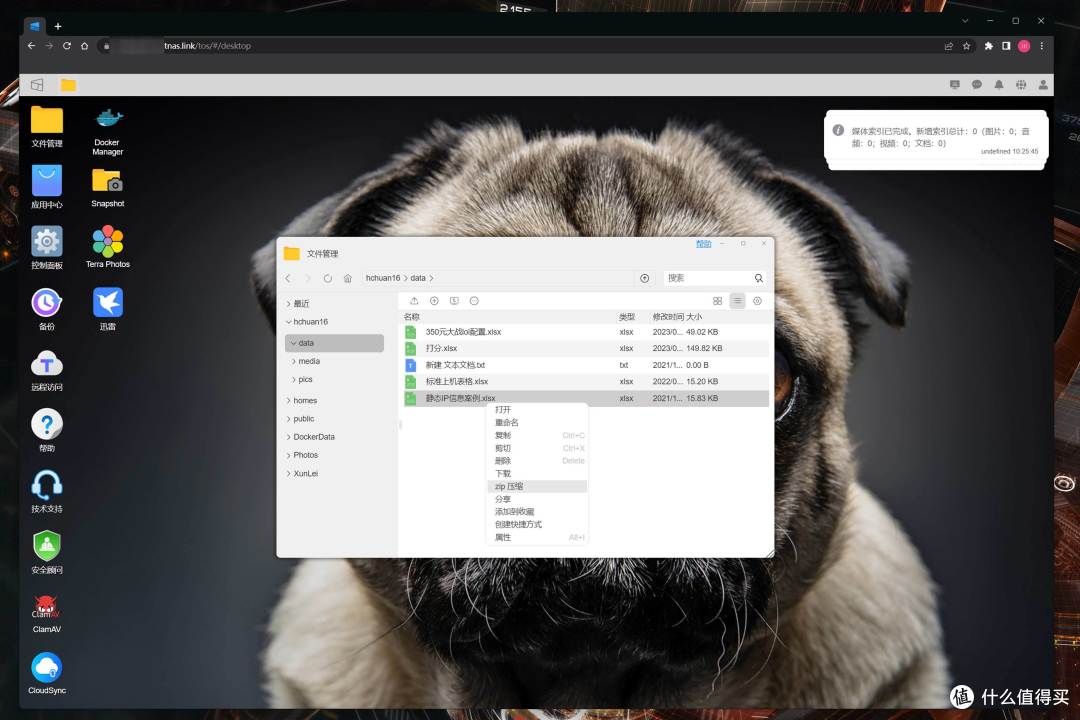This screenshot has height=720, width=1080.
Task: Launch ClamAV antivirus from the desktop
Action: (x=47, y=613)
